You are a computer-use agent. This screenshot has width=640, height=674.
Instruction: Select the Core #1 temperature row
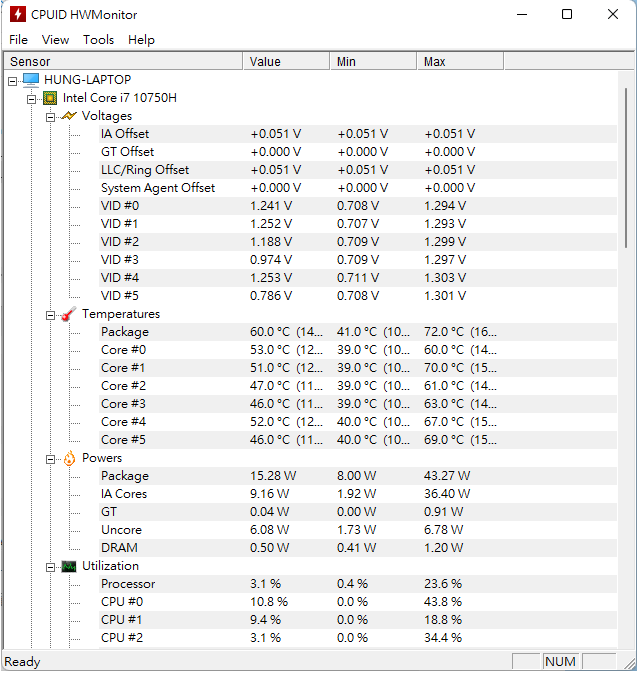[358, 368]
